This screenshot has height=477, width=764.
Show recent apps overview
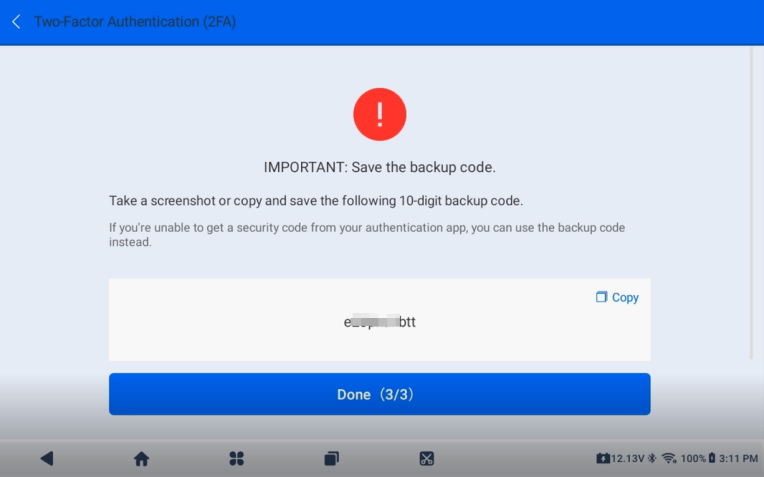click(x=331, y=458)
